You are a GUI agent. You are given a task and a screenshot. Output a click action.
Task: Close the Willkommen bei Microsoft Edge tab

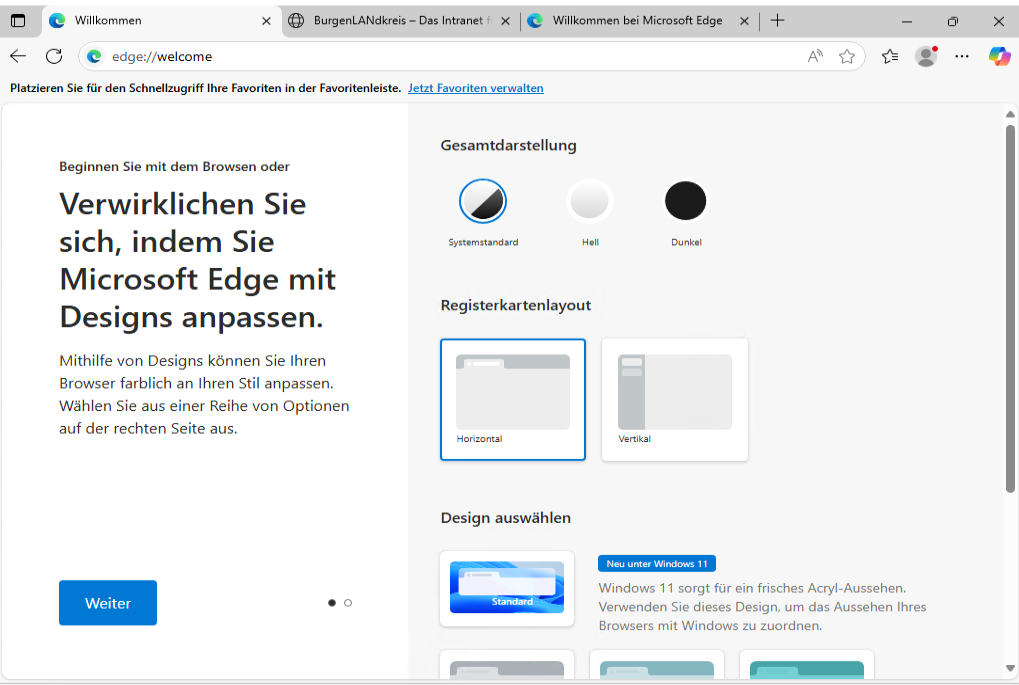pos(745,21)
